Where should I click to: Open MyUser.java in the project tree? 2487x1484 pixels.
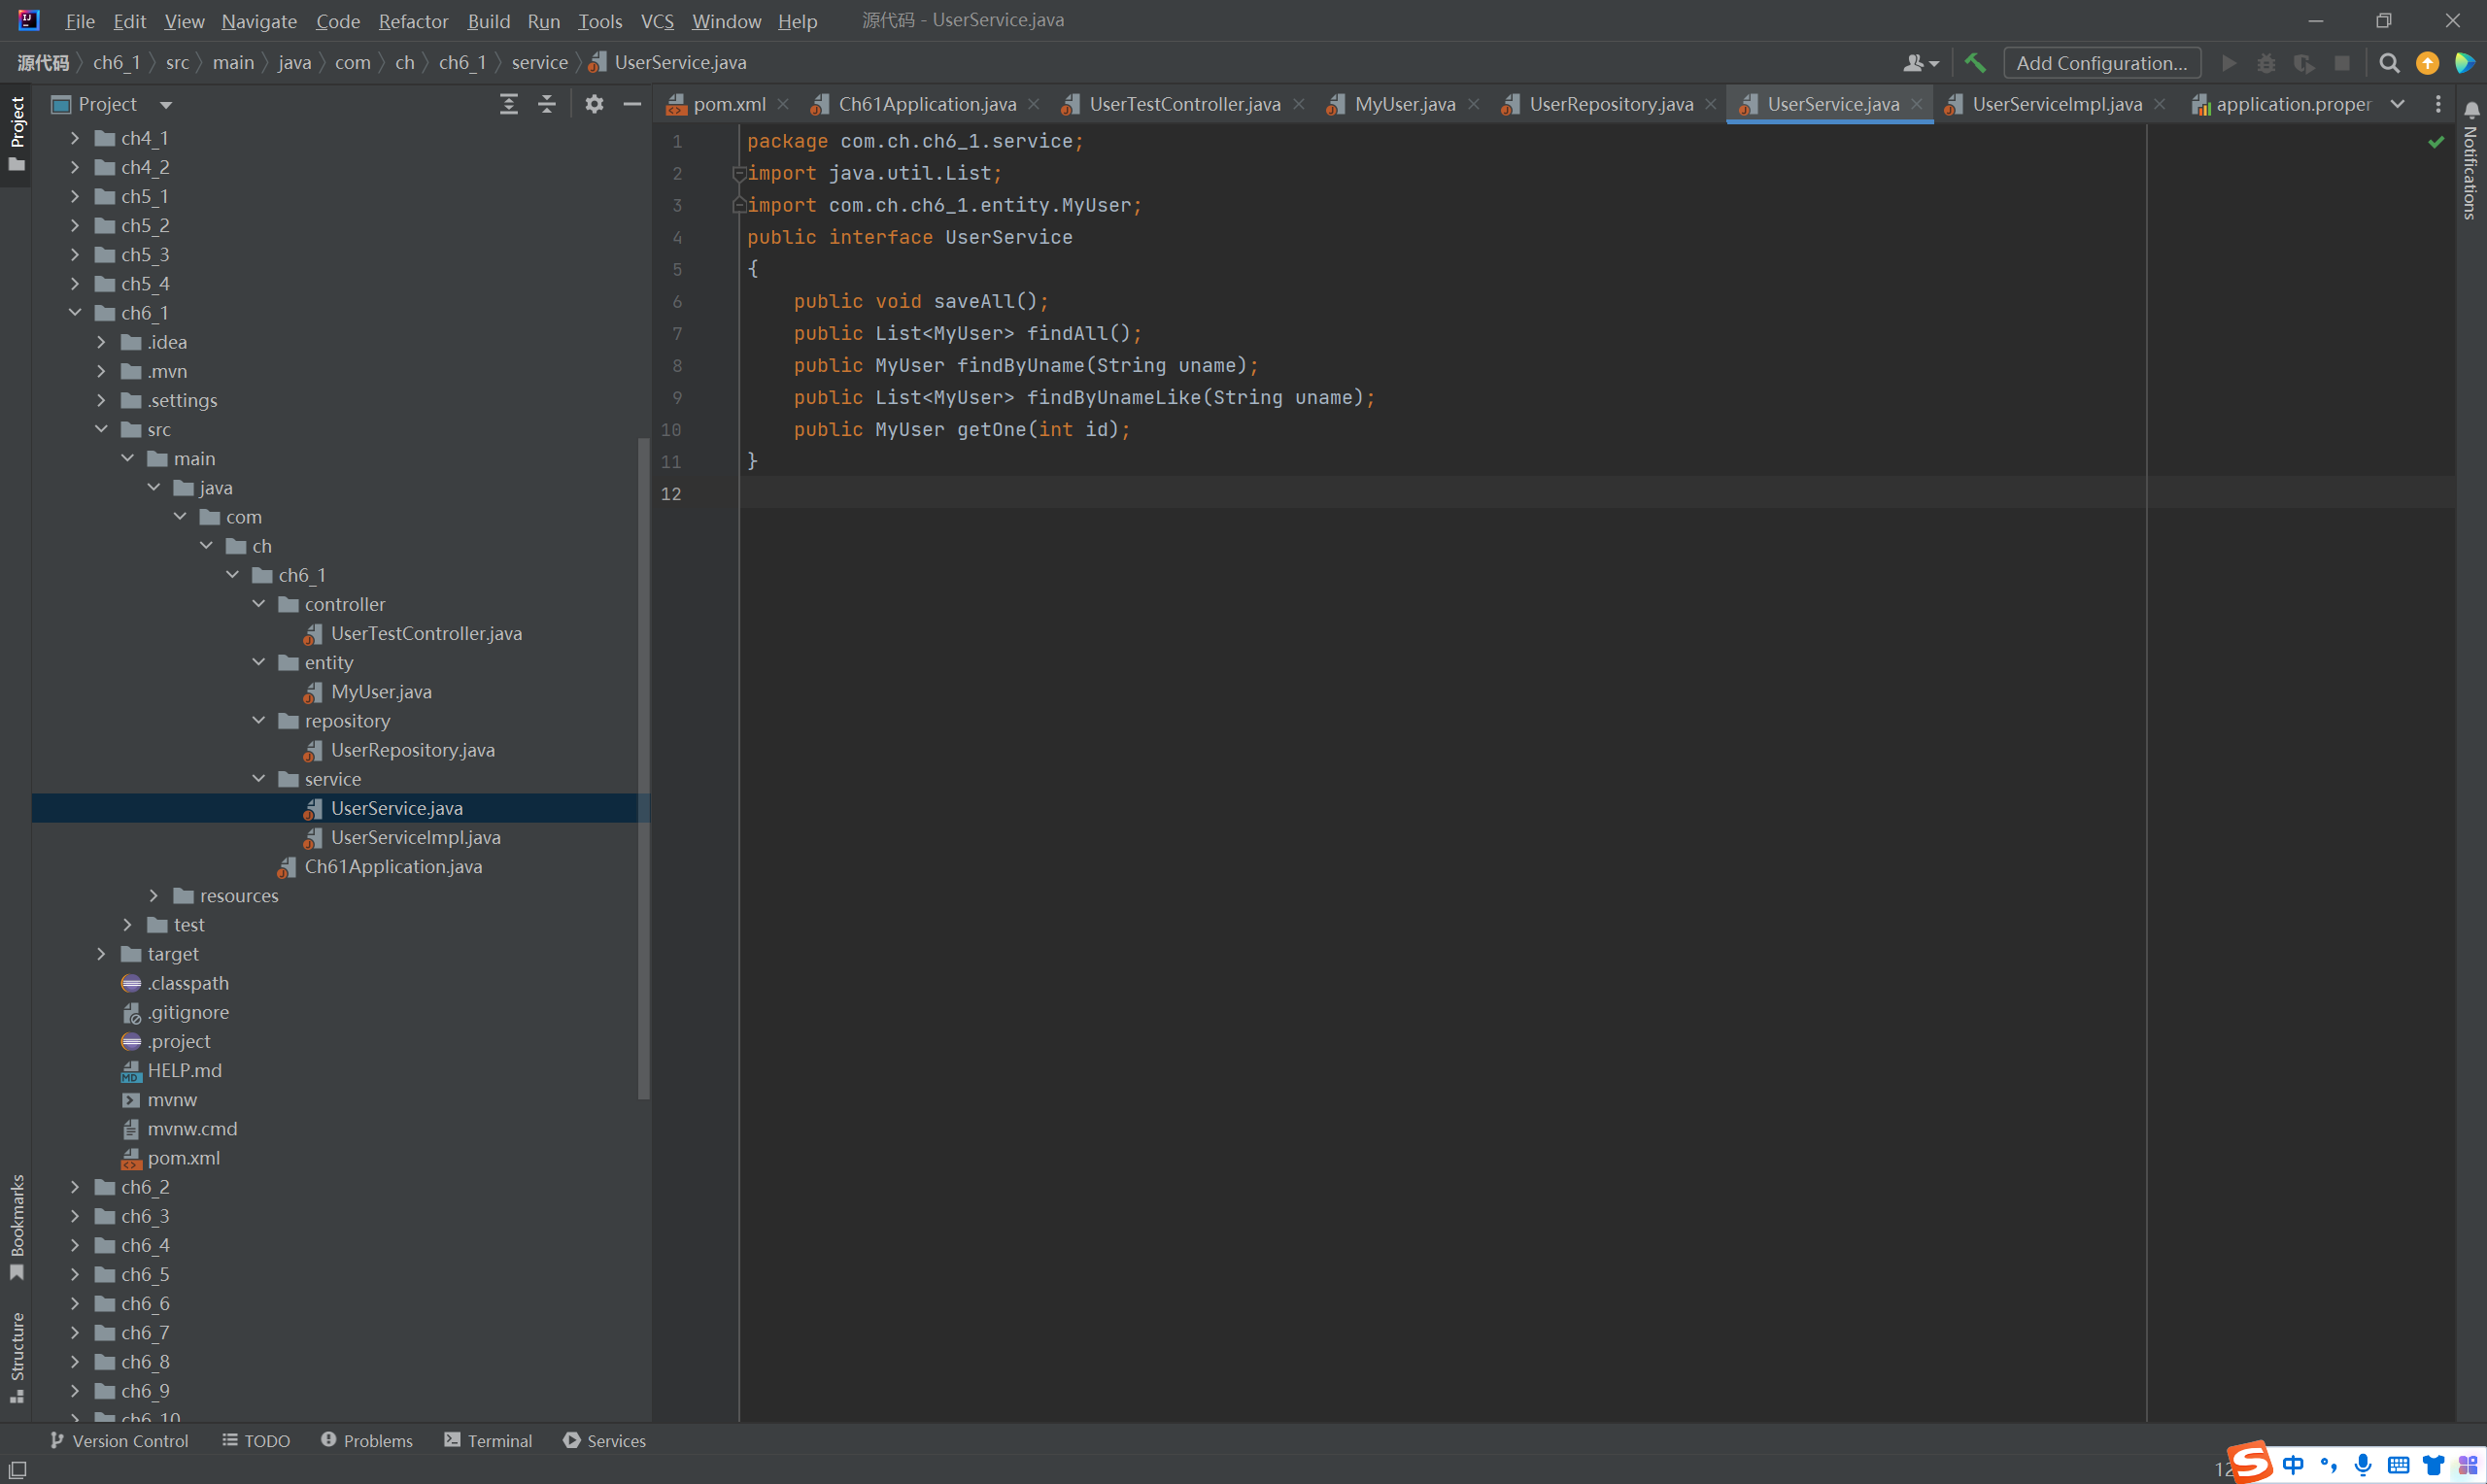click(381, 691)
